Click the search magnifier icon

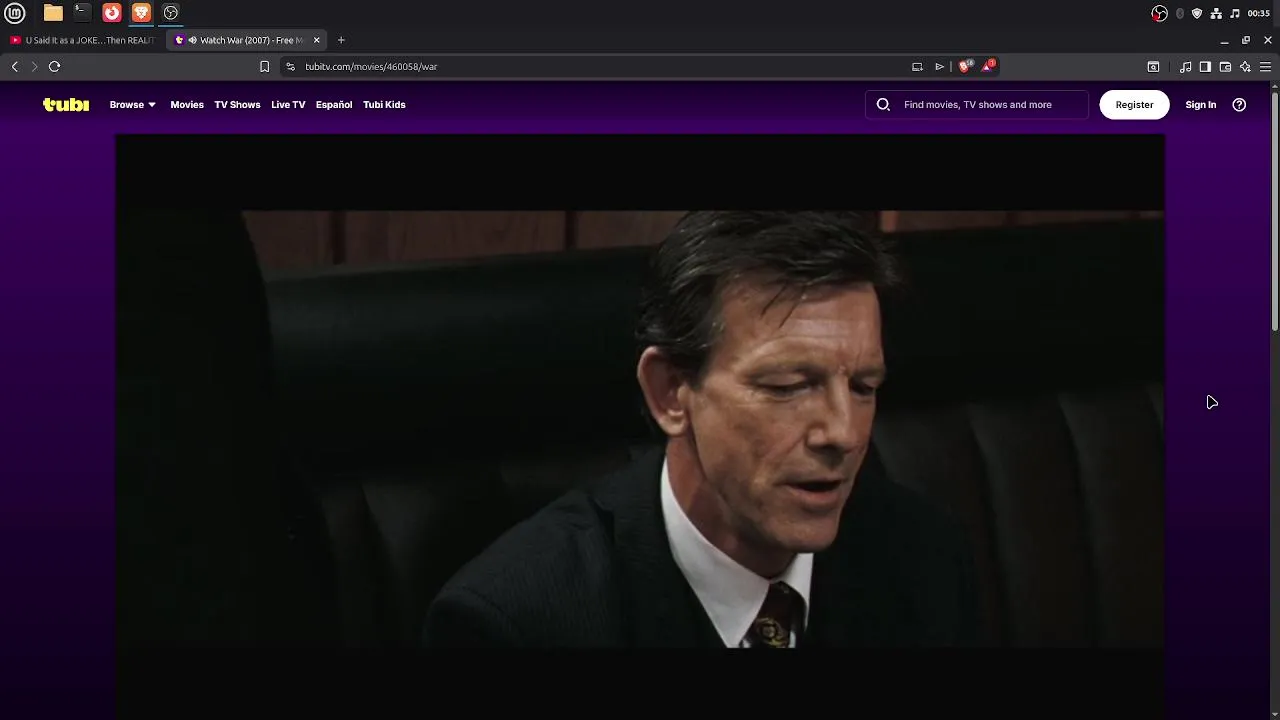pos(883,104)
